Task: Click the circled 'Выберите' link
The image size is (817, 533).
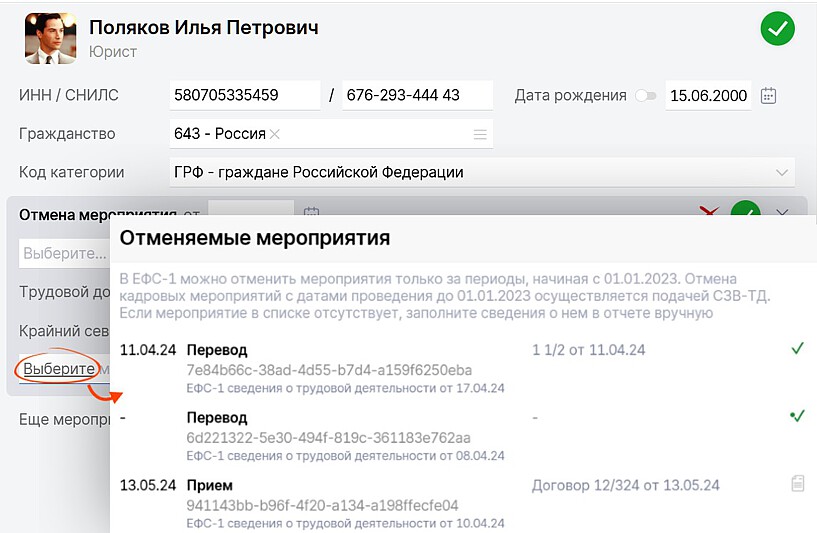Action: point(59,369)
